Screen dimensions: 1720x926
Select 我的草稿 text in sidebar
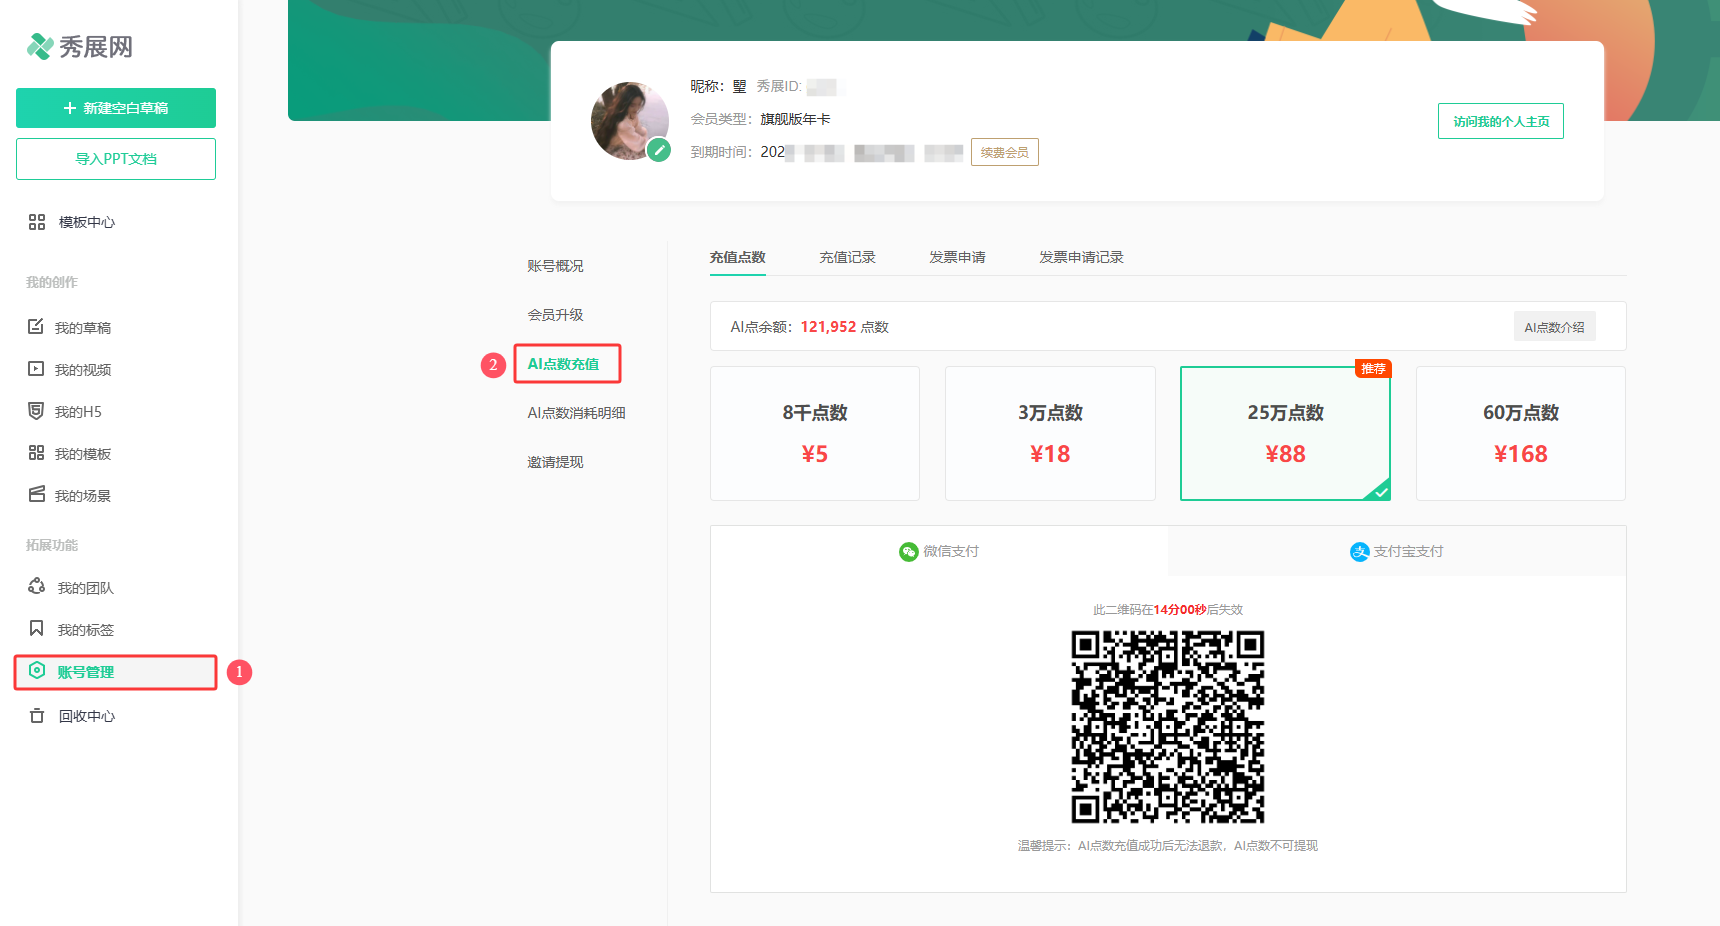[83, 328]
